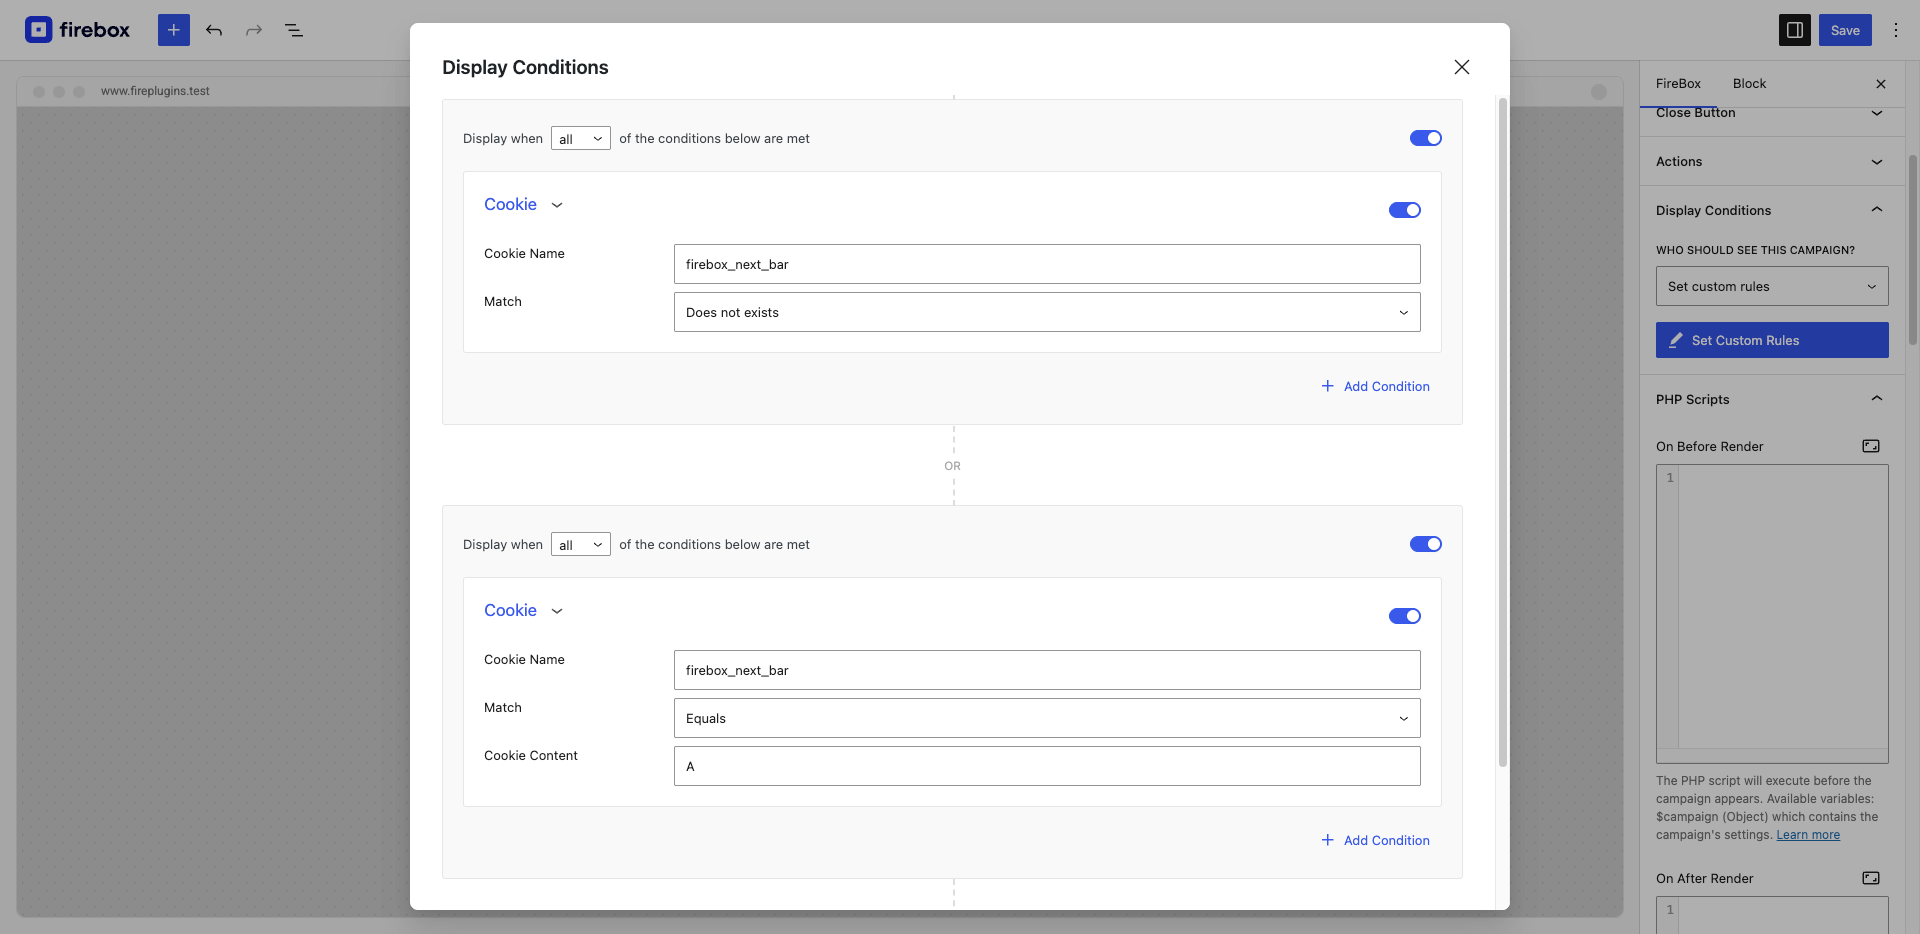The image size is (1920, 934).
Task: Toggle the settings sidebar panel icon
Action: coord(1794,30)
